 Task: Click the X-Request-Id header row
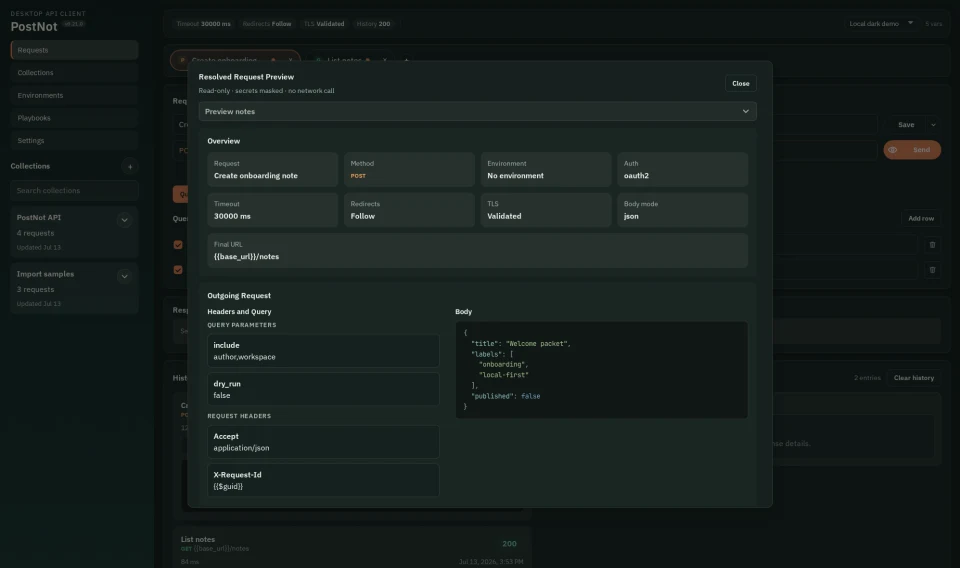point(323,480)
